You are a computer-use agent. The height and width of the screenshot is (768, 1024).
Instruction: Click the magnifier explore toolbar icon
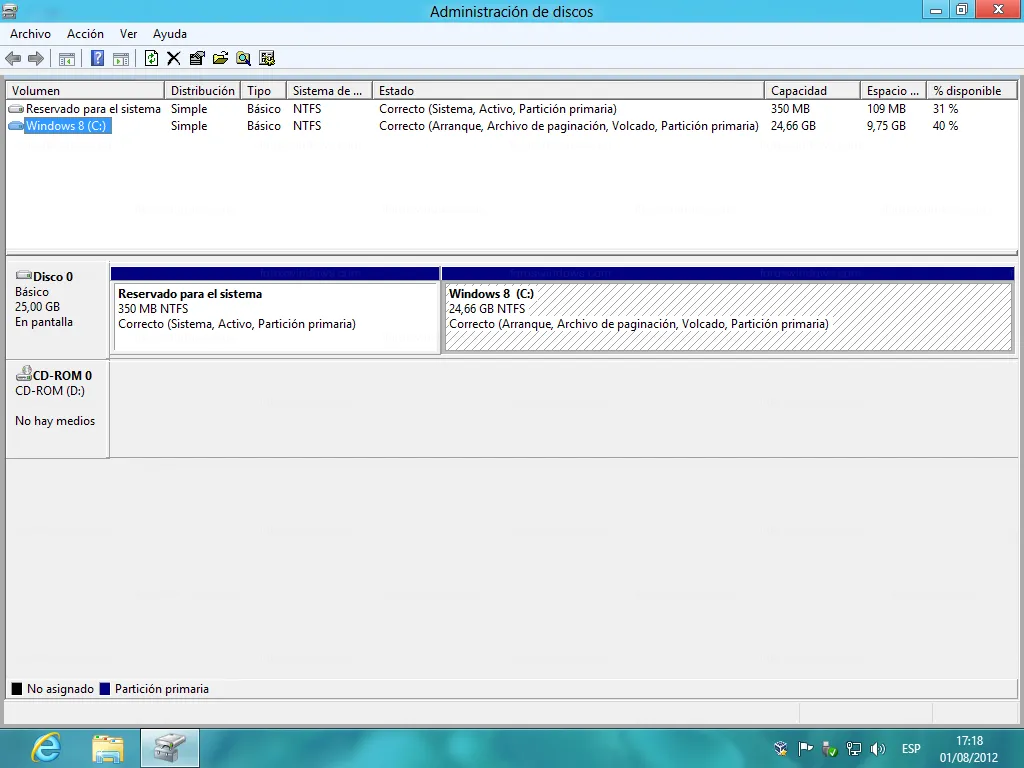coord(244,59)
